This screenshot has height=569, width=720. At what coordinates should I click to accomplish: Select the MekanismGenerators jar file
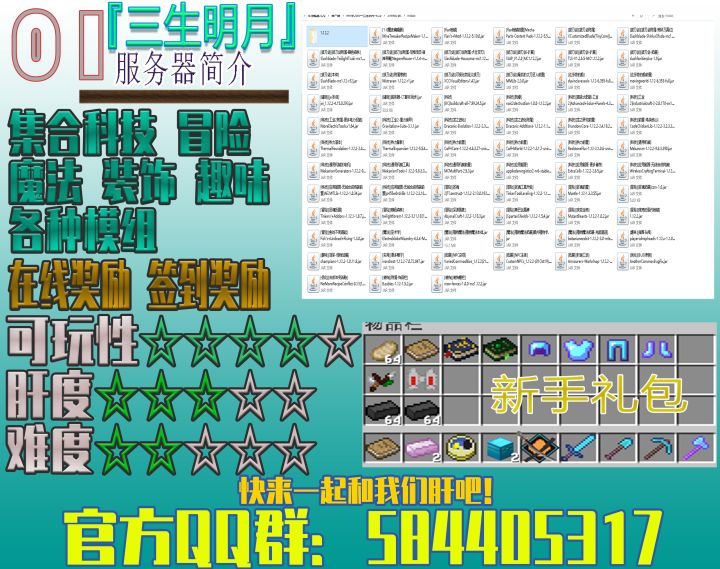click(337, 171)
